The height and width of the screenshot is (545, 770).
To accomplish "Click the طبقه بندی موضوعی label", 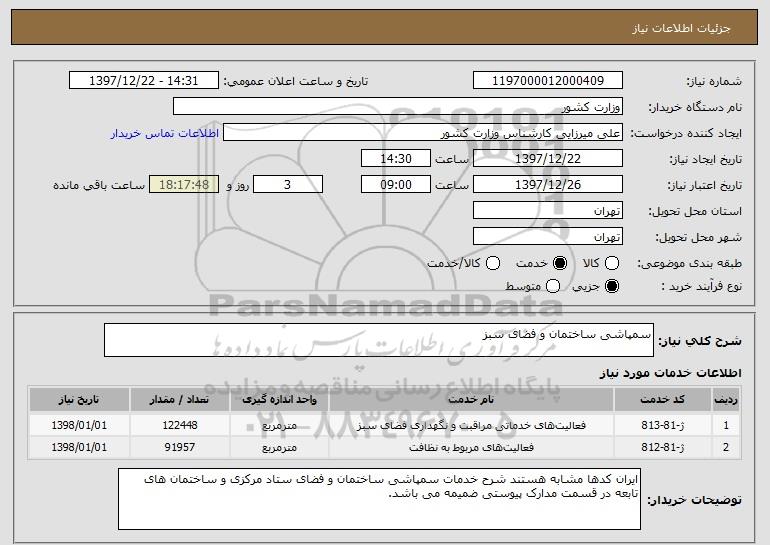I will tap(689, 264).
